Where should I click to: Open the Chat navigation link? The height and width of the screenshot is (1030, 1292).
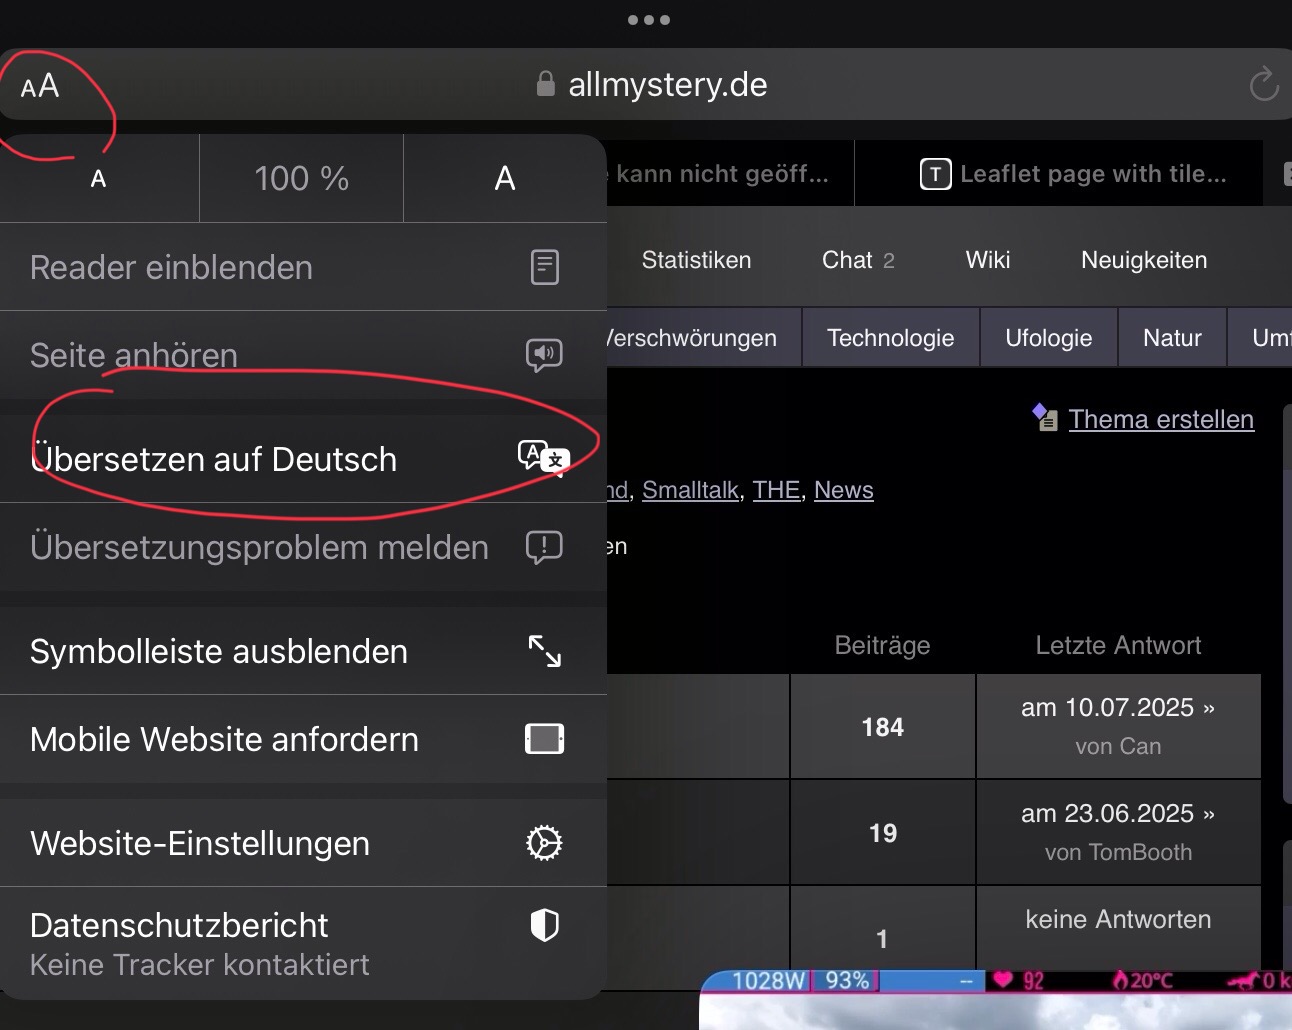[858, 260]
